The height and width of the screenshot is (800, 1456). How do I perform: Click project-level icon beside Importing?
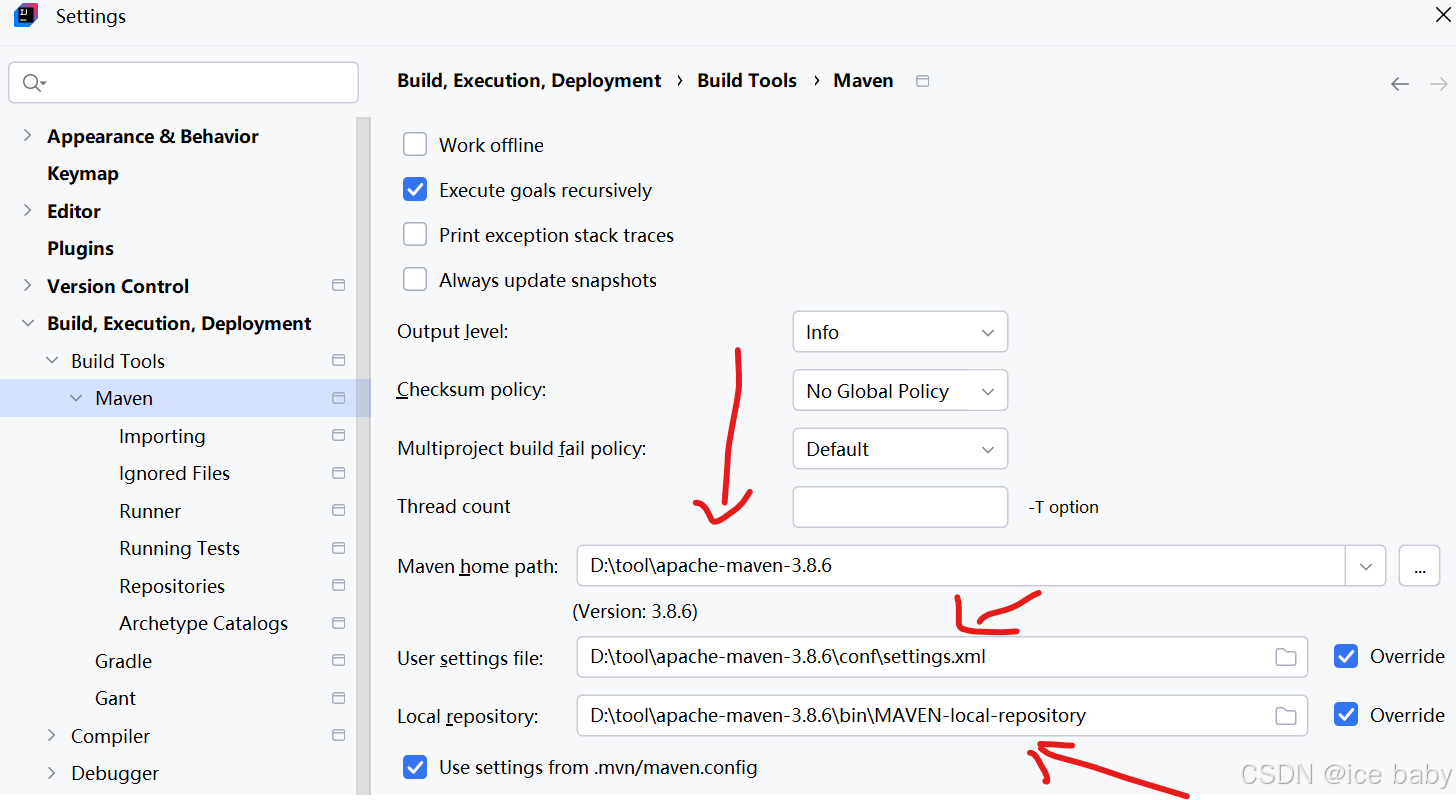[x=338, y=436]
